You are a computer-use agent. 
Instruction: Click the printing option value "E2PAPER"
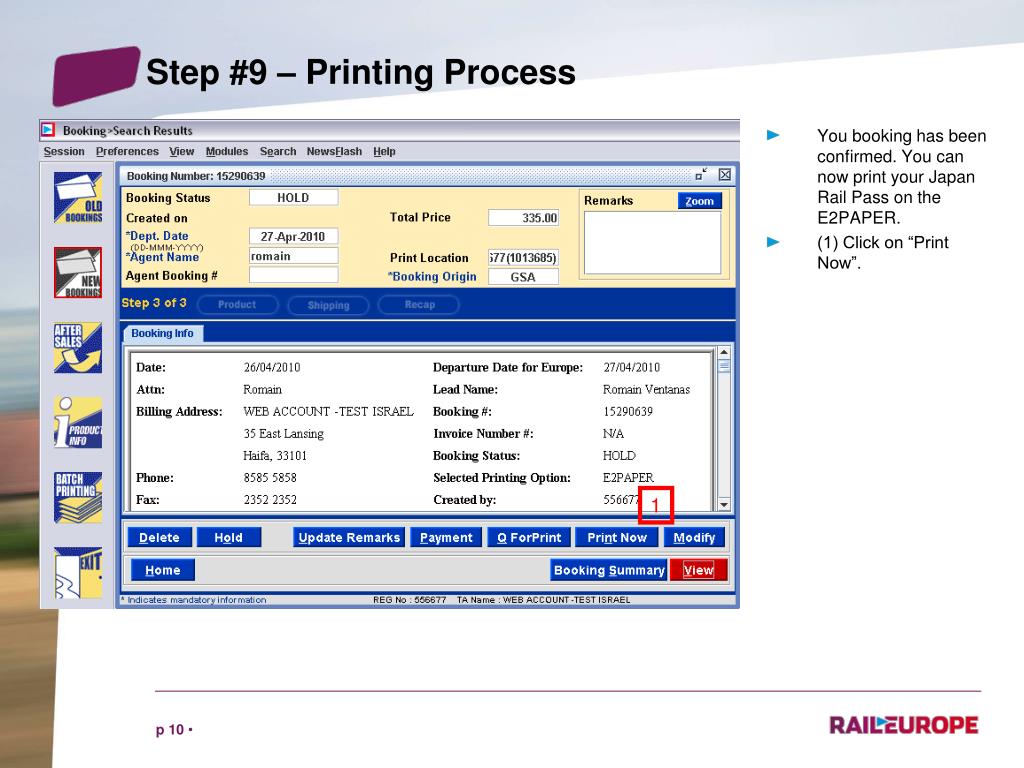point(628,478)
